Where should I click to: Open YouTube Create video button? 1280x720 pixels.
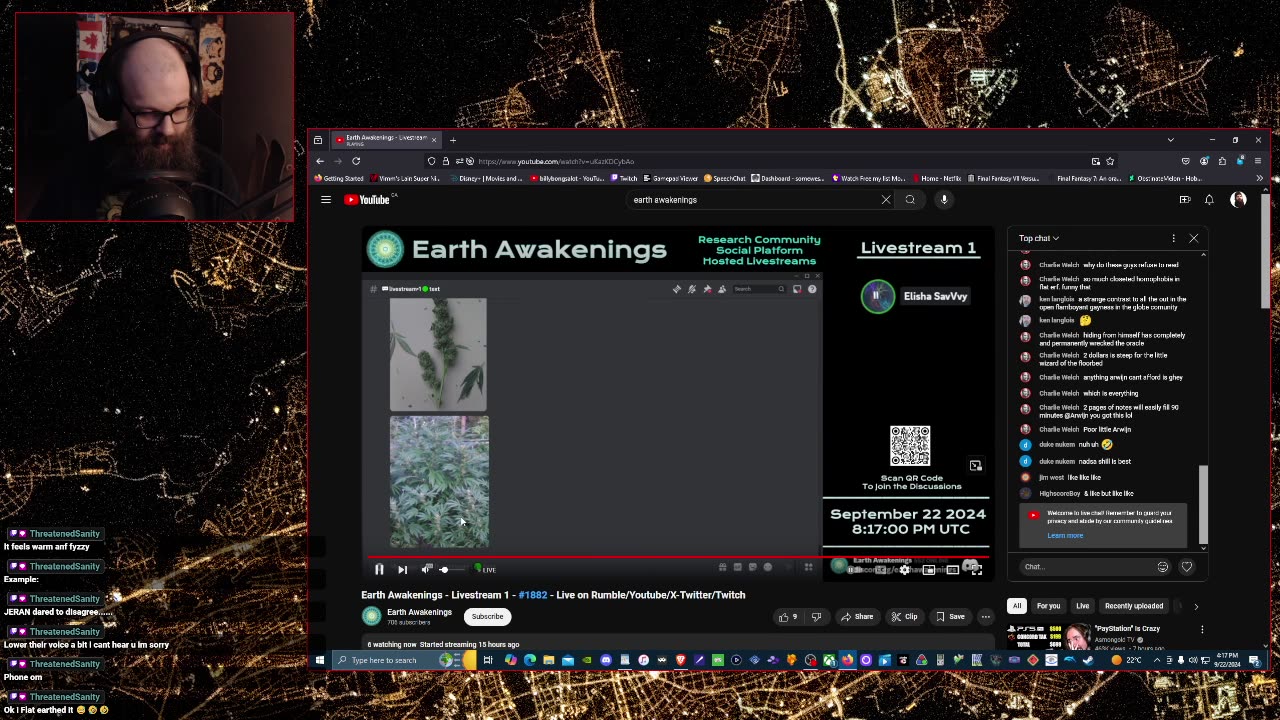tap(1185, 200)
